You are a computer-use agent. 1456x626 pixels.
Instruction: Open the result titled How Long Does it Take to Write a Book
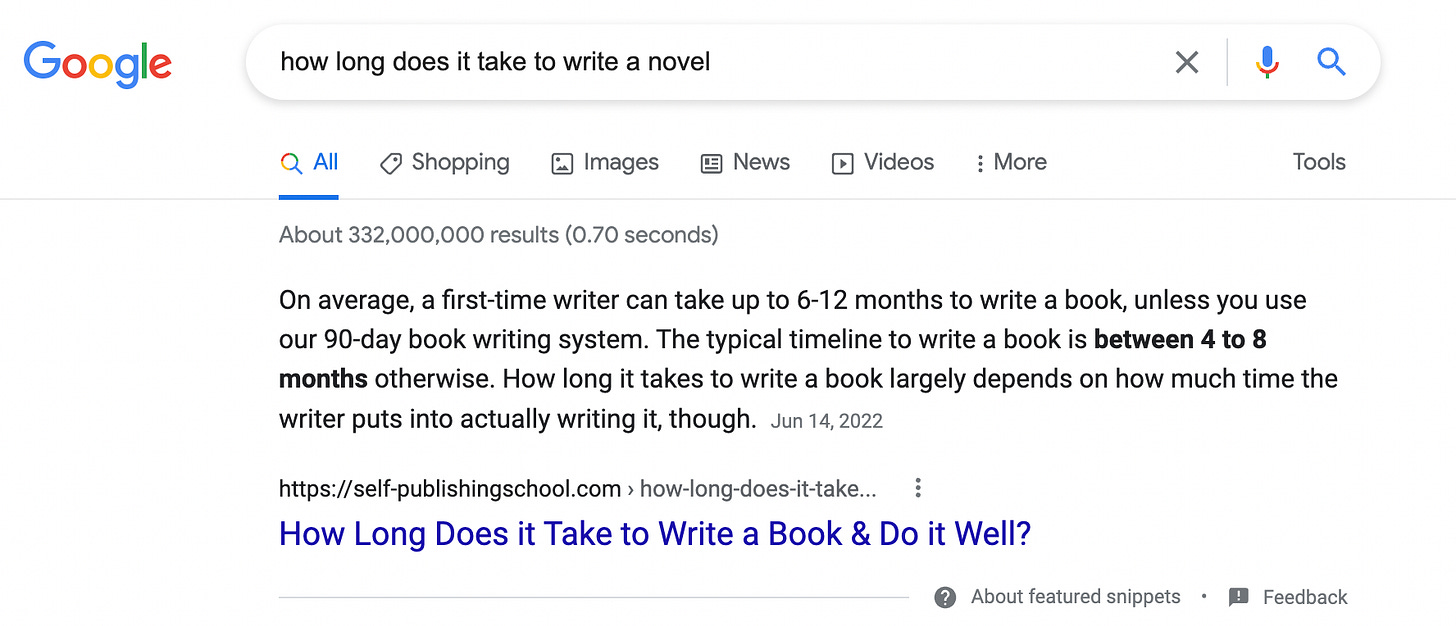pos(654,533)
